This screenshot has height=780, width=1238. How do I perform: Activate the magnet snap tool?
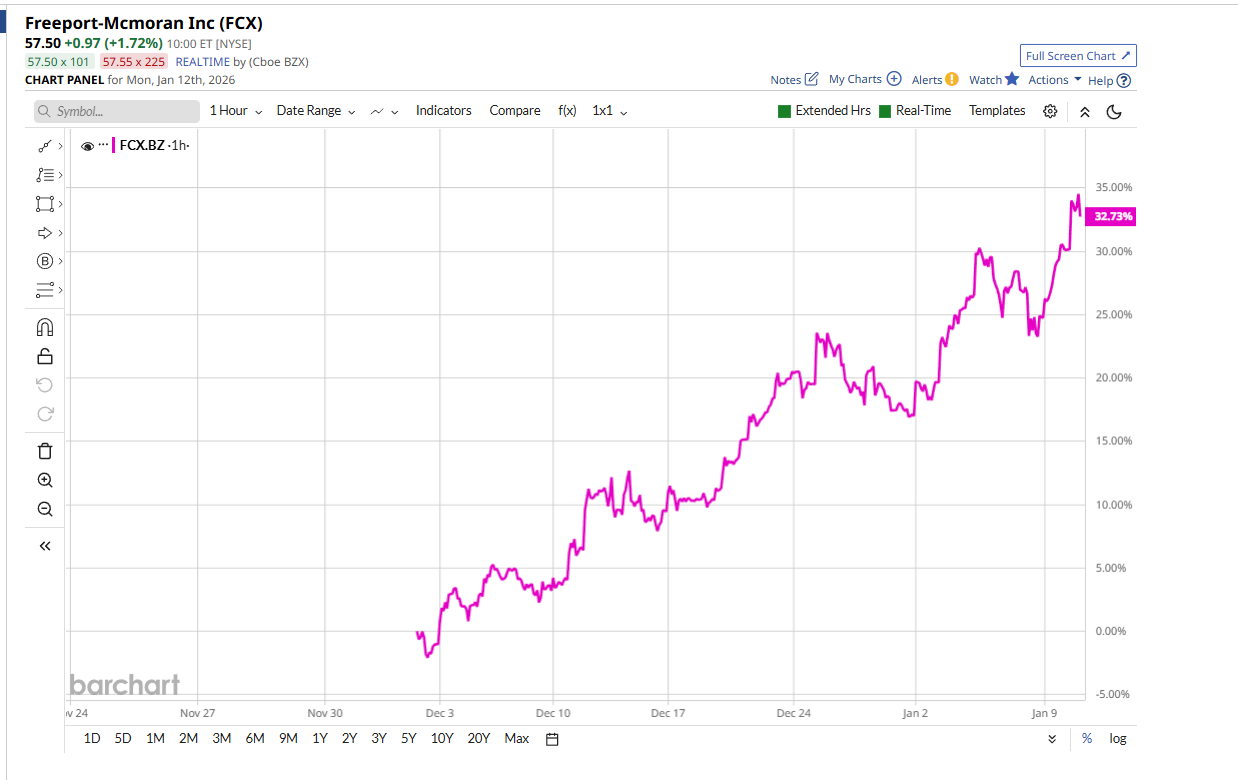coord(44,327)
